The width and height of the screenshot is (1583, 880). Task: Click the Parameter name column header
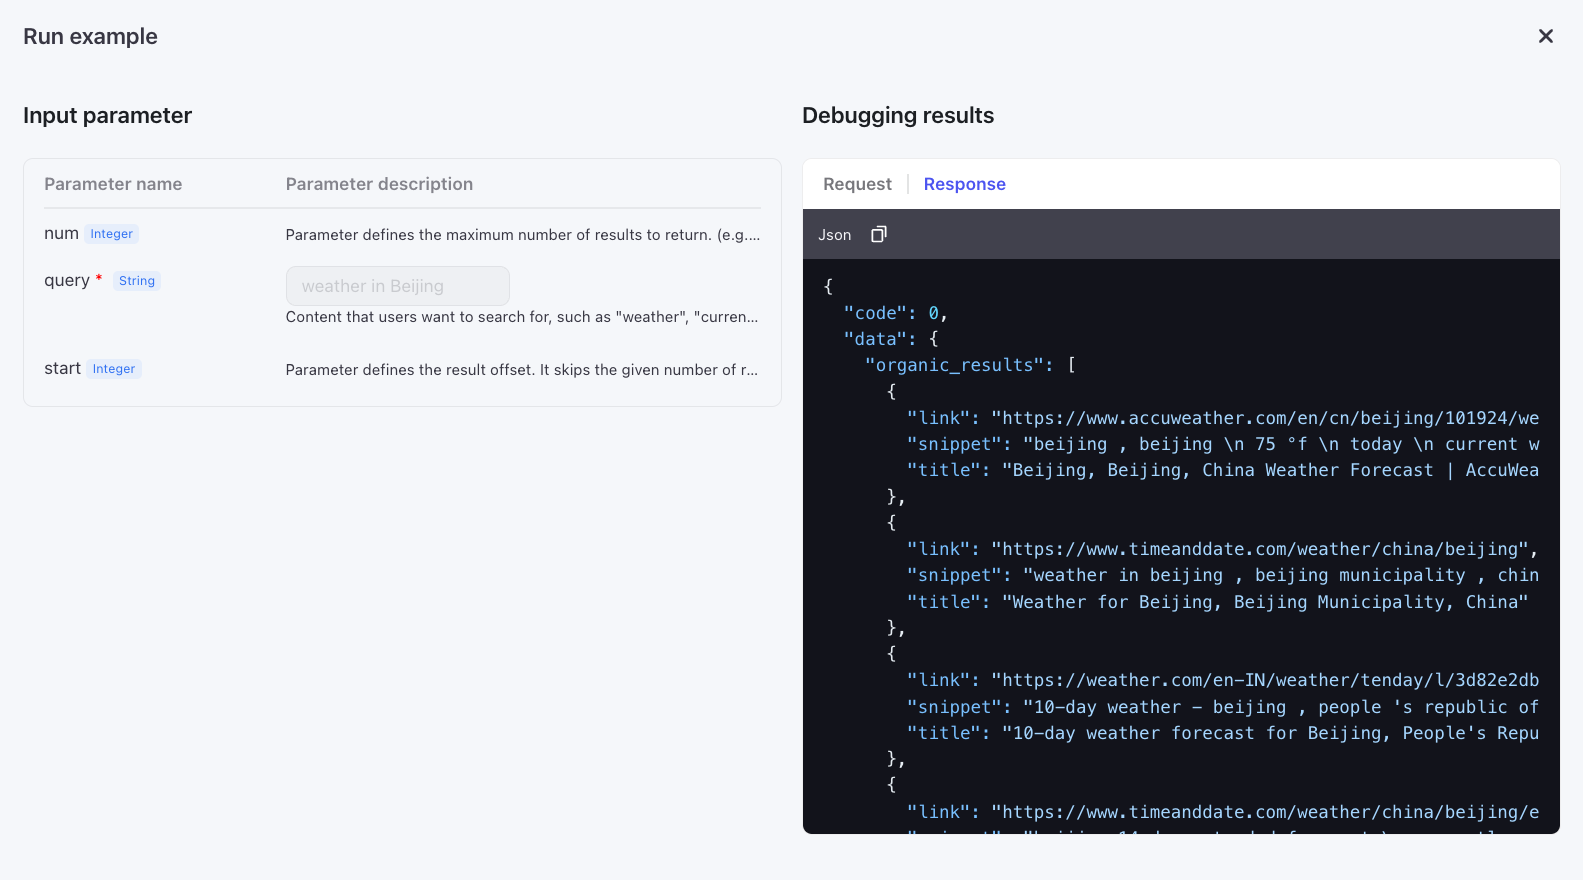coord(113,184)
